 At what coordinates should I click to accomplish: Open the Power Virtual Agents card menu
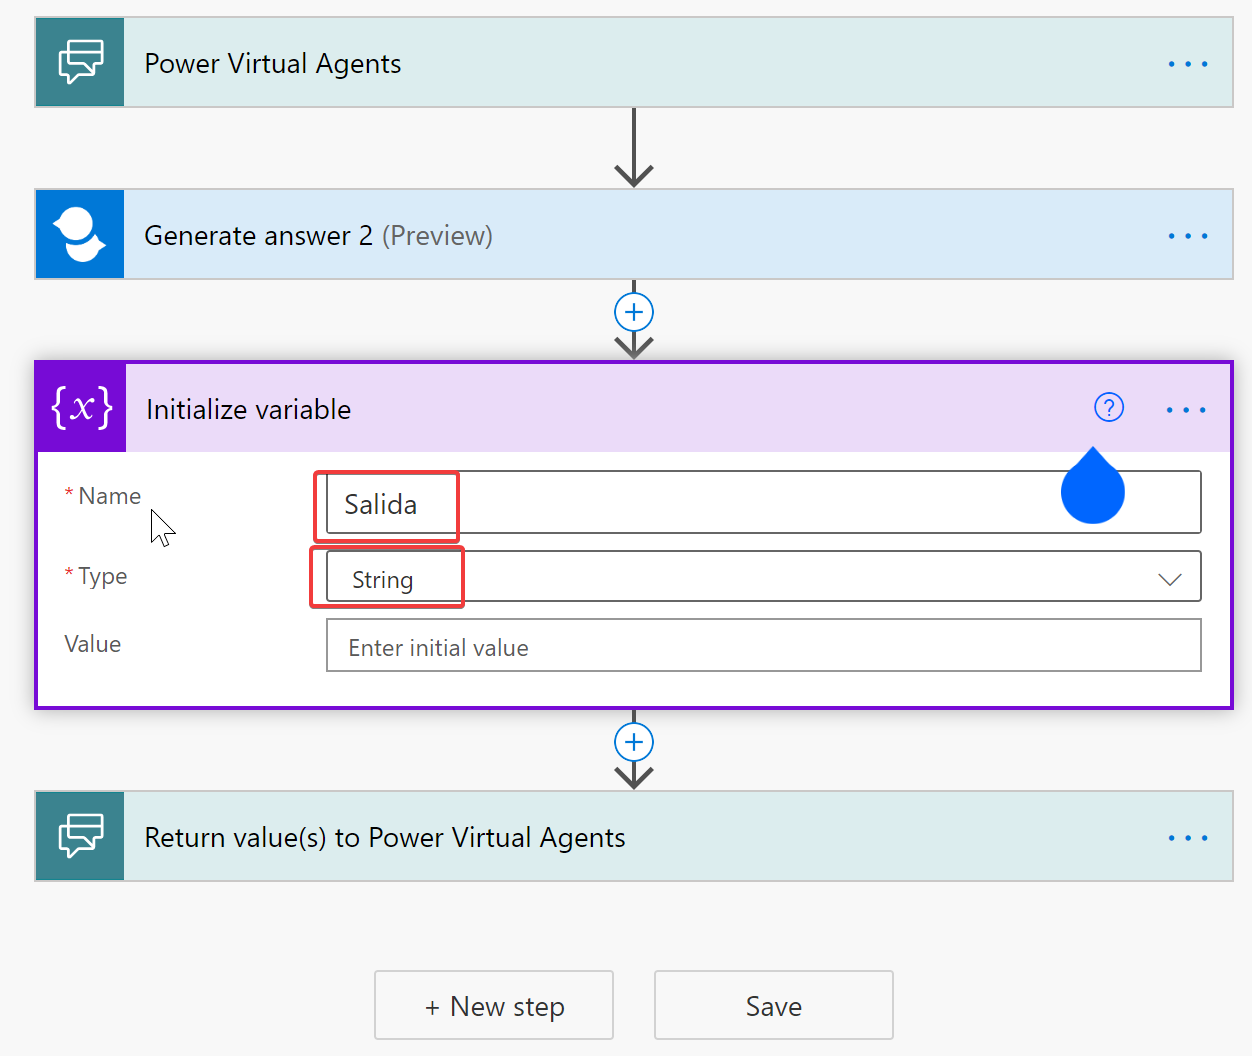coord(1187,64)
